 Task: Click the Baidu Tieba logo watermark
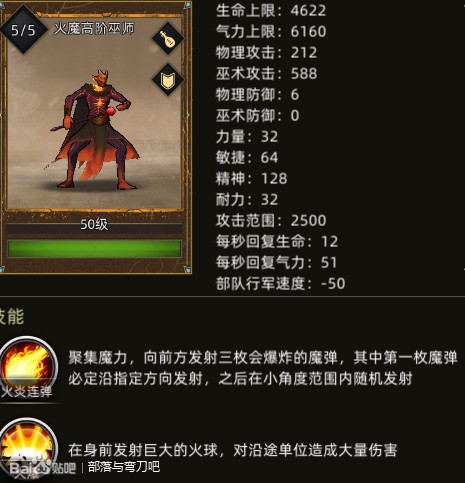pyautogui.click(x=43, y=467)
